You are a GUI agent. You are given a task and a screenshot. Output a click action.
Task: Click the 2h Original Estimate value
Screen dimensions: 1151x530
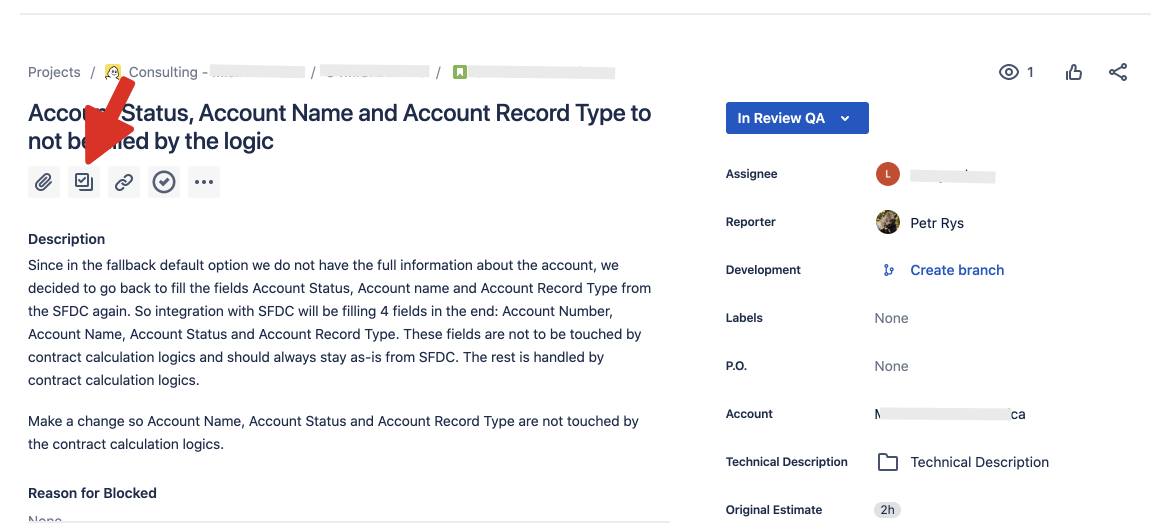coord(886,510)
